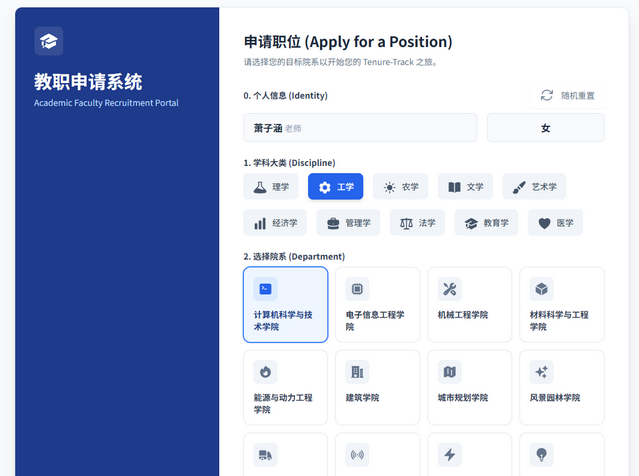Click the 萧子涵 老师 name field
Image resolution: width=639 pixels, height=476 pixels.
(x=360, y=128)
